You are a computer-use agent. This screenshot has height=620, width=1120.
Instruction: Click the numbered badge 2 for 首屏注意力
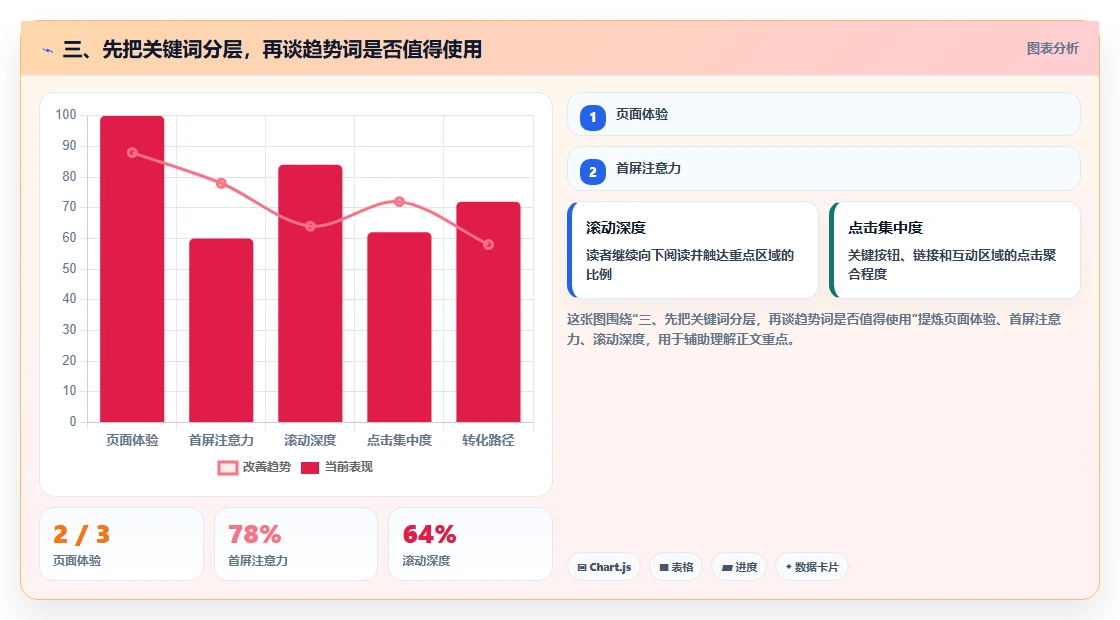tap(593, 172)
